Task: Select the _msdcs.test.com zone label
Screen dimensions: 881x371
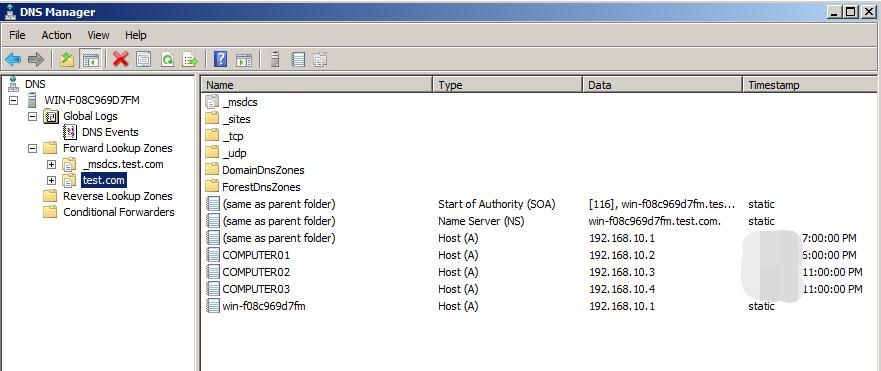Action: [x=122, y=165]
